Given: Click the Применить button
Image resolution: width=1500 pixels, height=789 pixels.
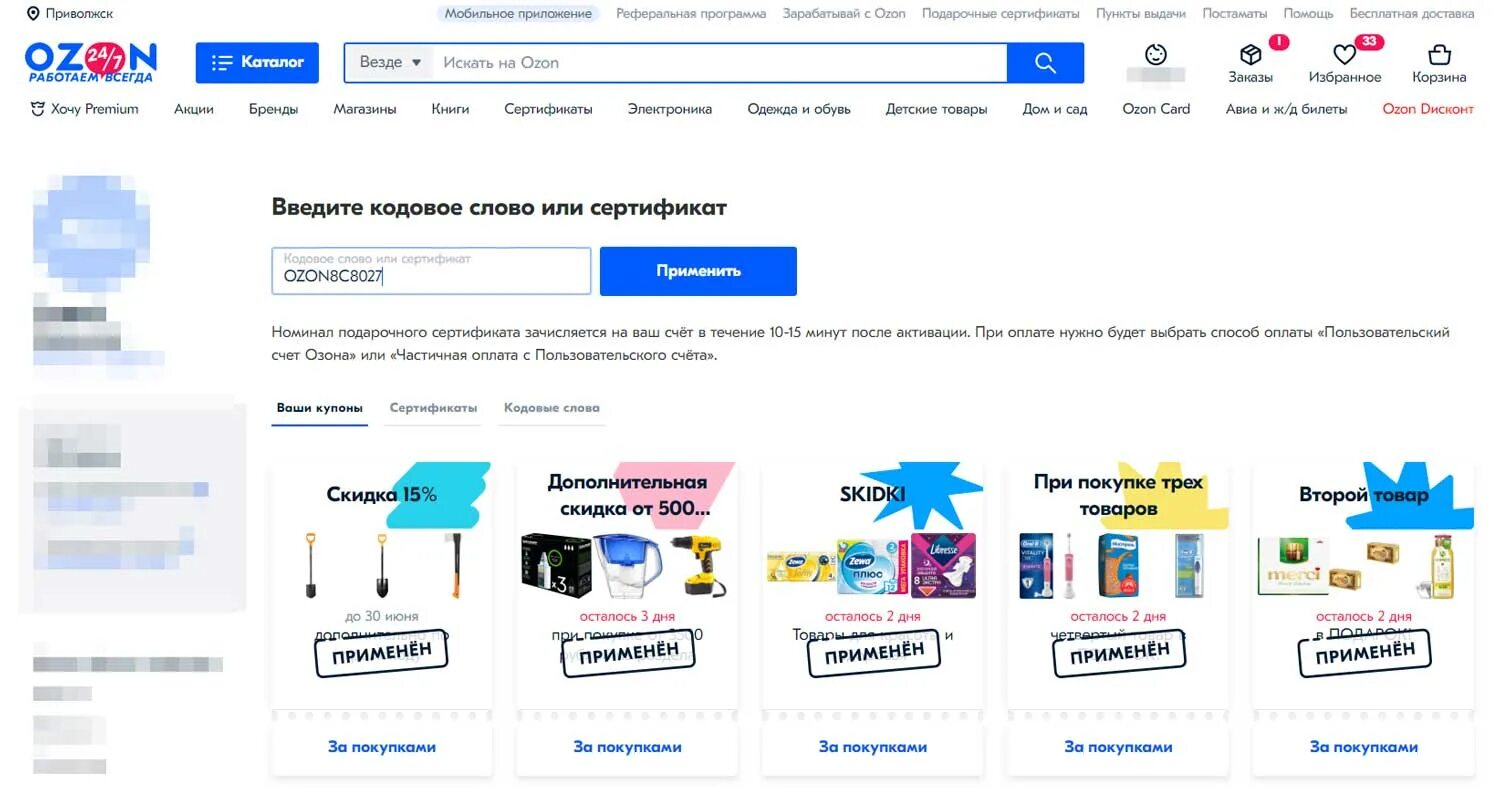Looking at the screenshot, I should 698,271.
